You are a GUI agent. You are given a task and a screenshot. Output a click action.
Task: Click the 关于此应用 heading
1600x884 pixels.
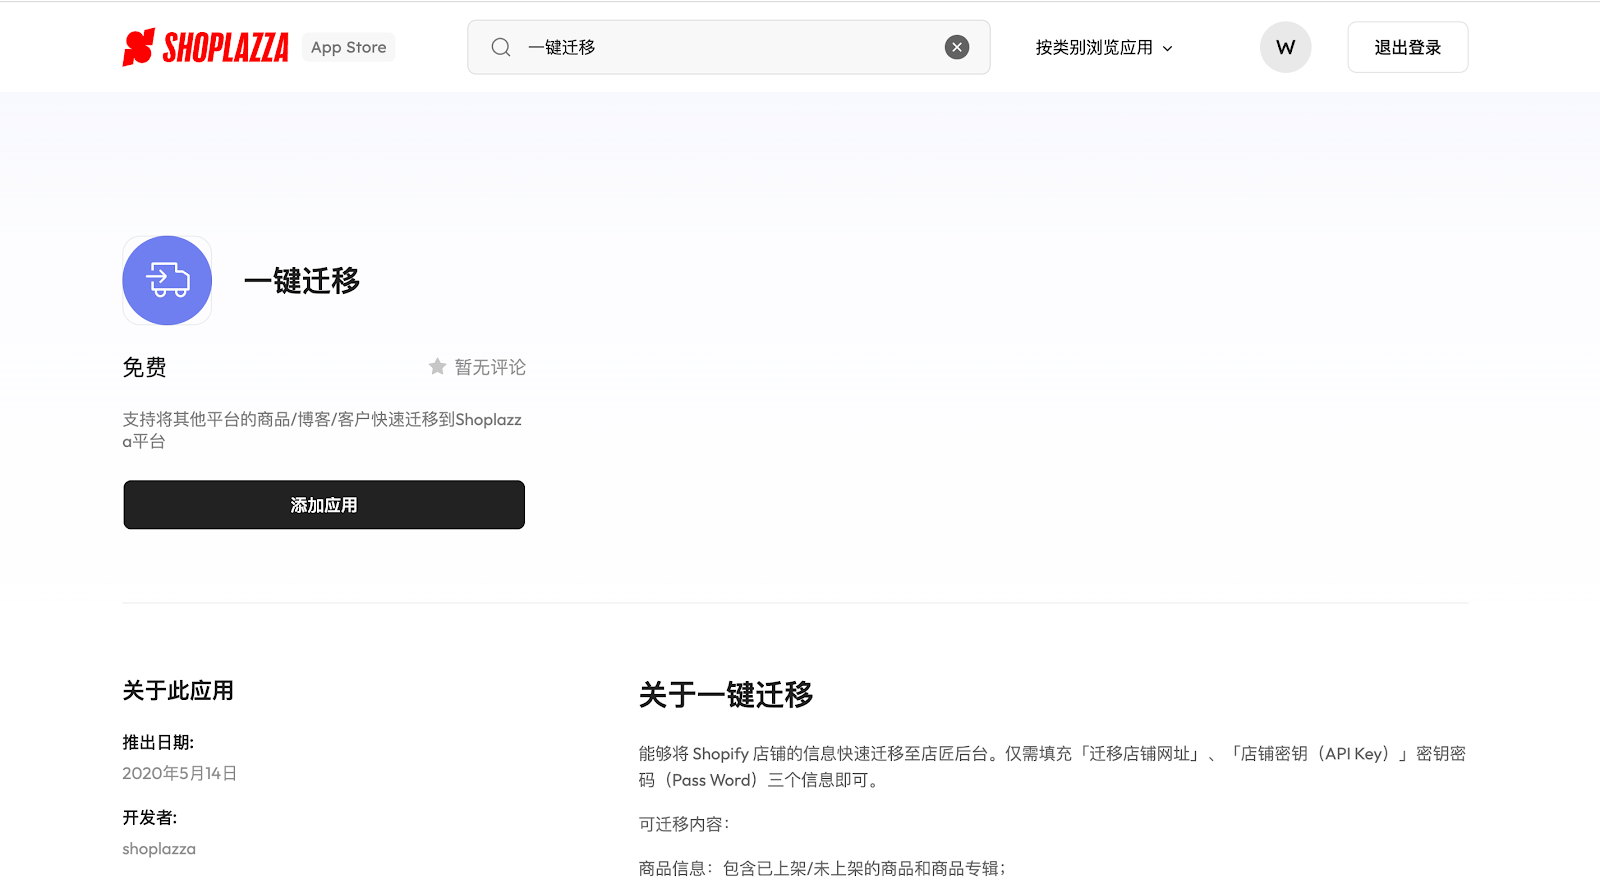click(178, 691)
